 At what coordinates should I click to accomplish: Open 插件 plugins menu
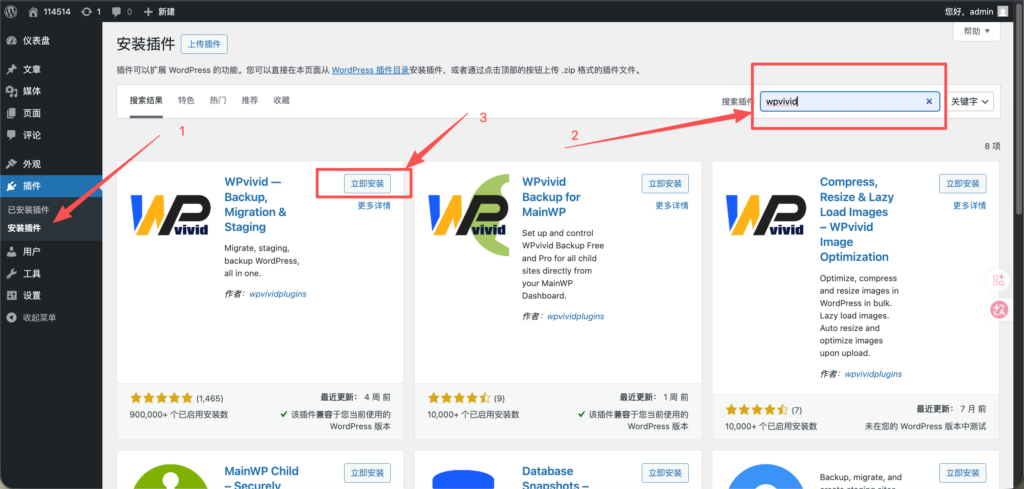point(51,186)
